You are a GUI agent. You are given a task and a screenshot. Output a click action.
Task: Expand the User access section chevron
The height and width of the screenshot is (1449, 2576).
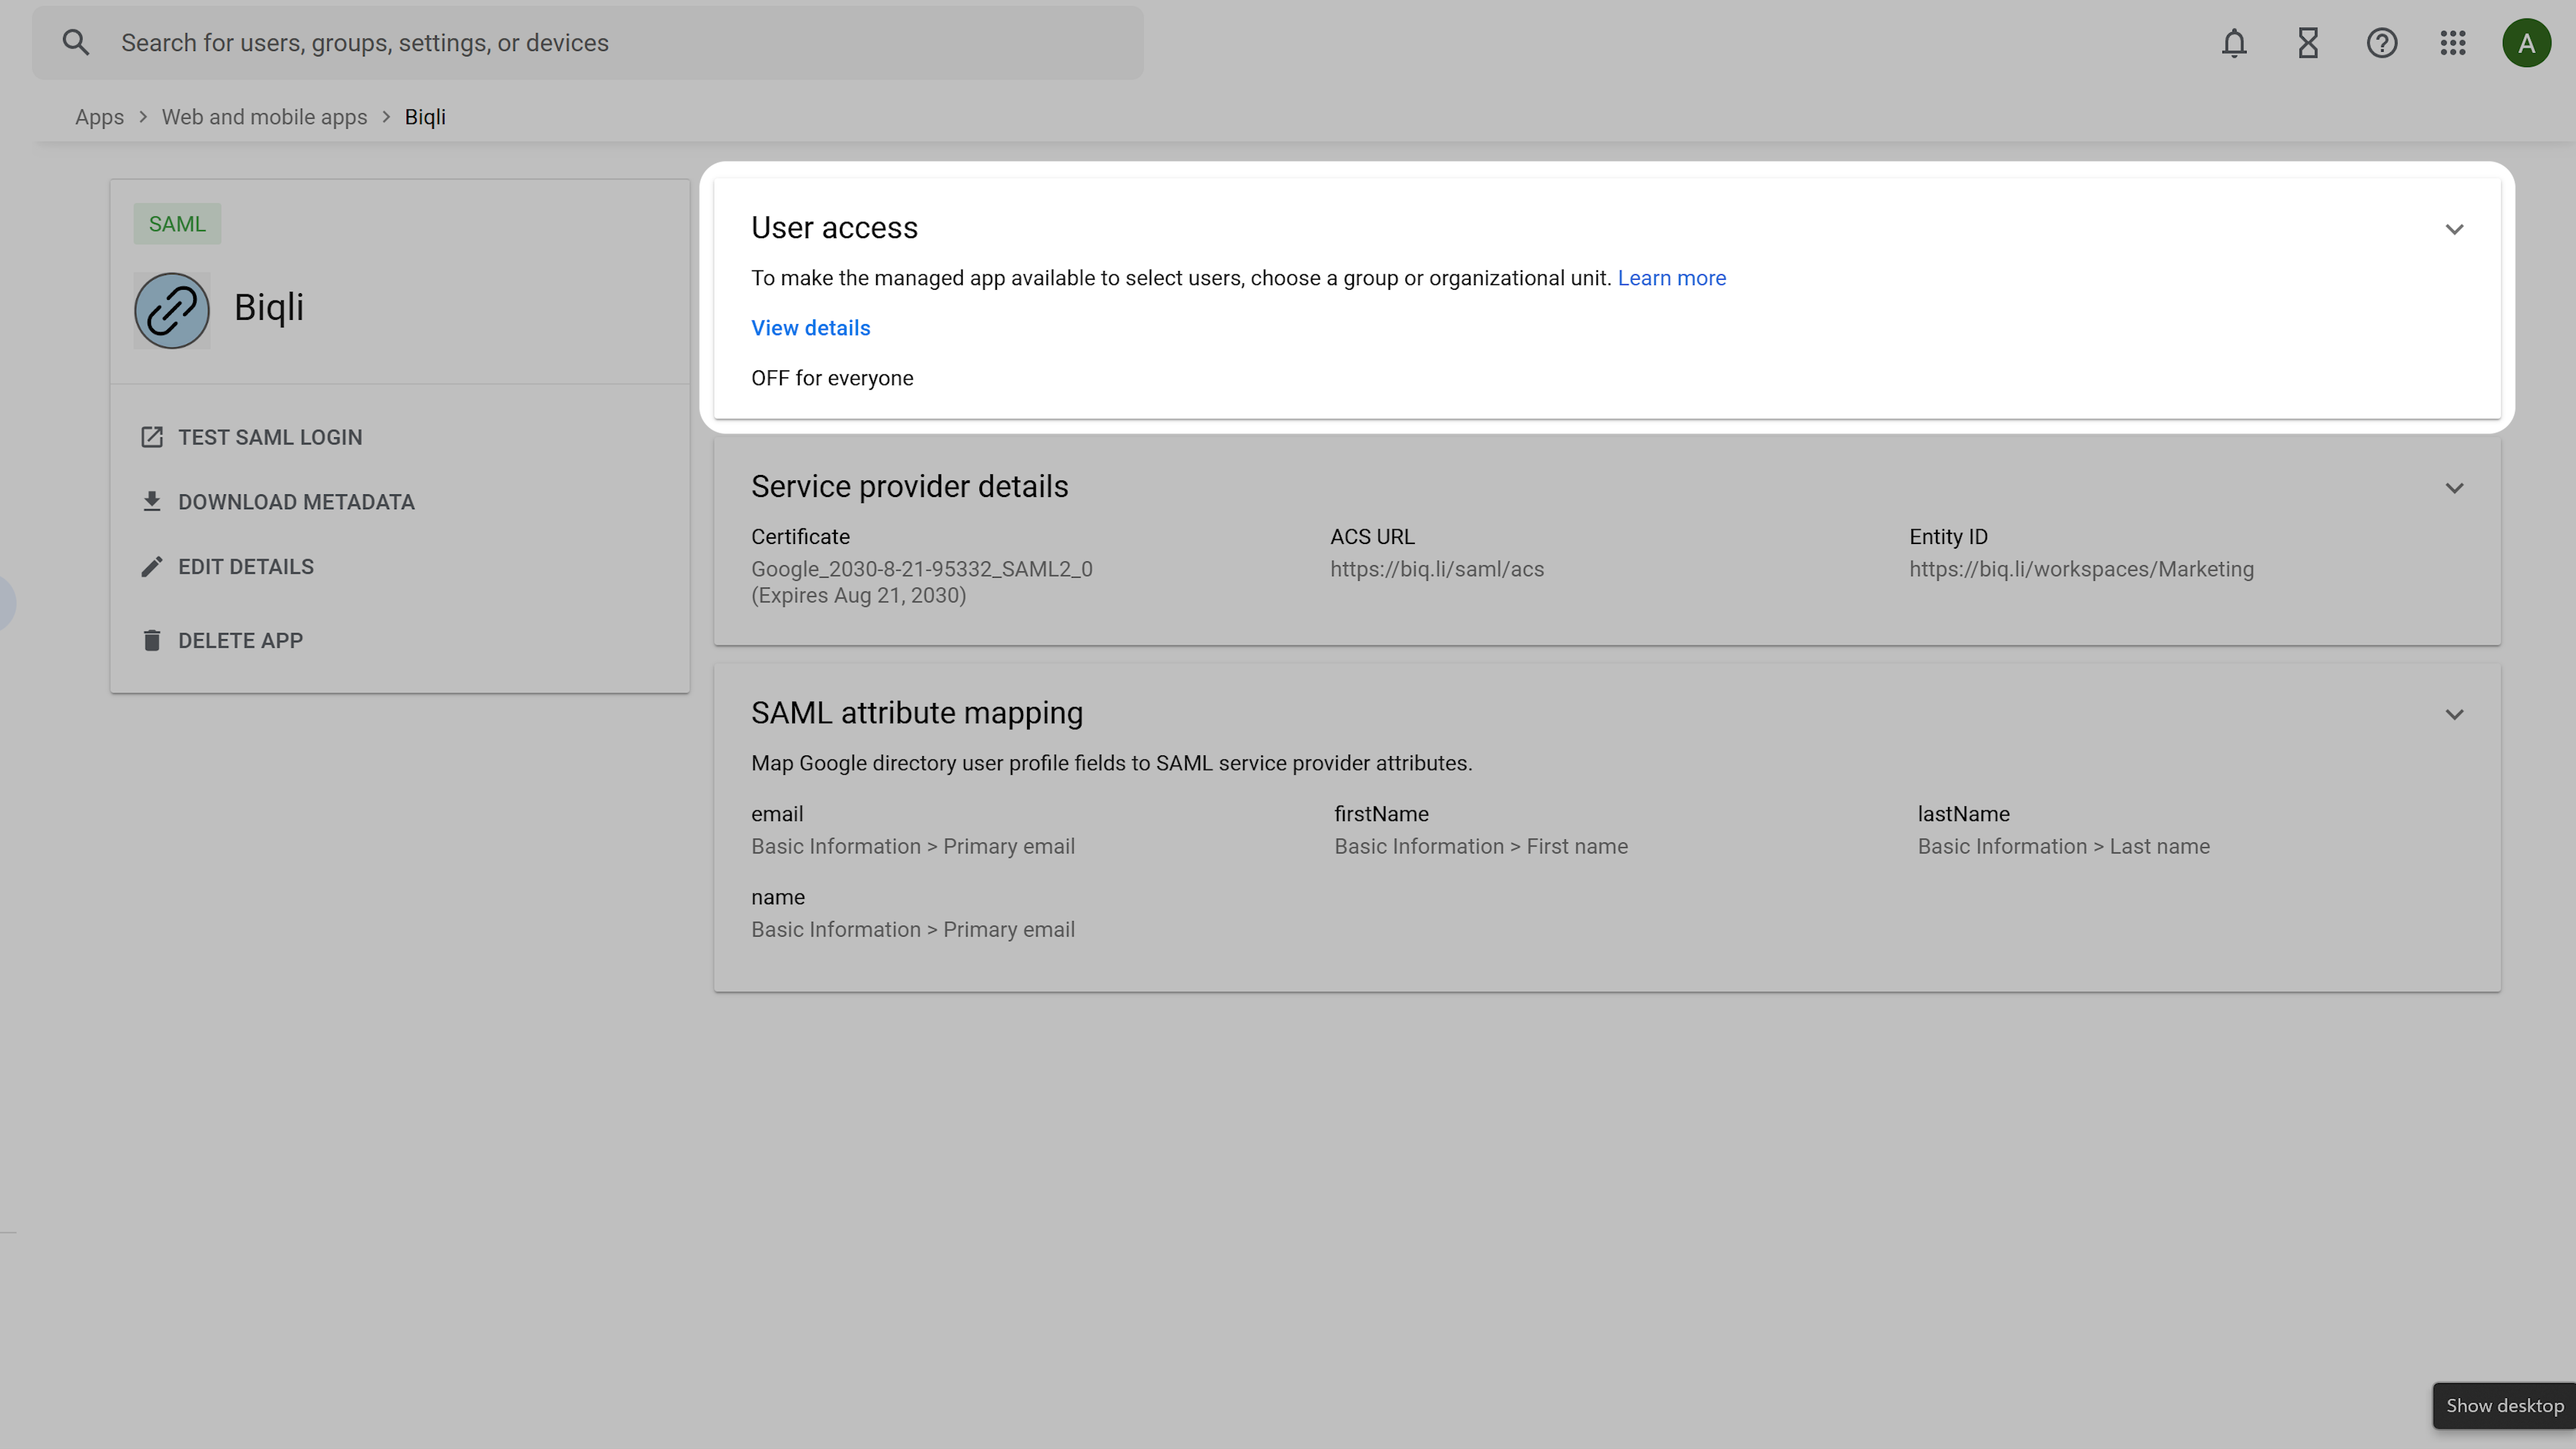(2454, 229)
